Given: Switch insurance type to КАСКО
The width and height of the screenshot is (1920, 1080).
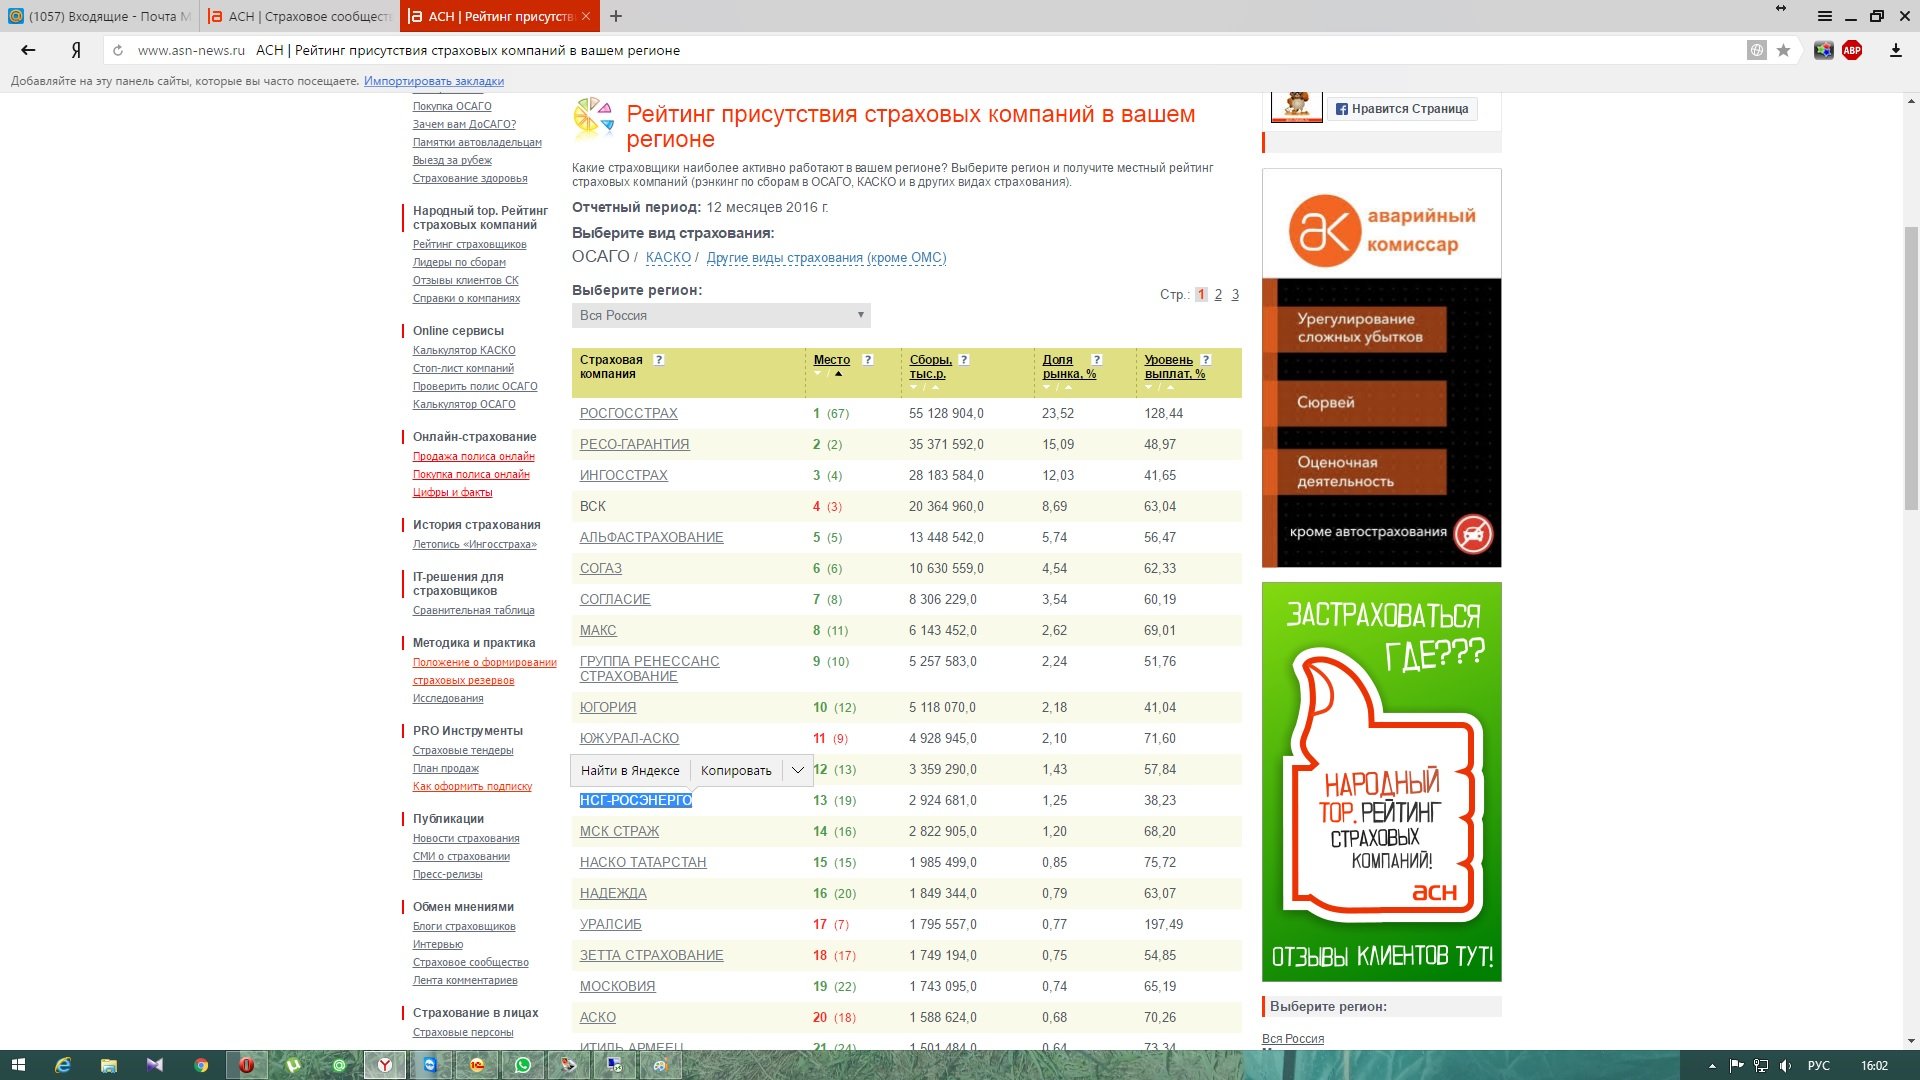Looking at the screenshot, I should tap(668, 257).
